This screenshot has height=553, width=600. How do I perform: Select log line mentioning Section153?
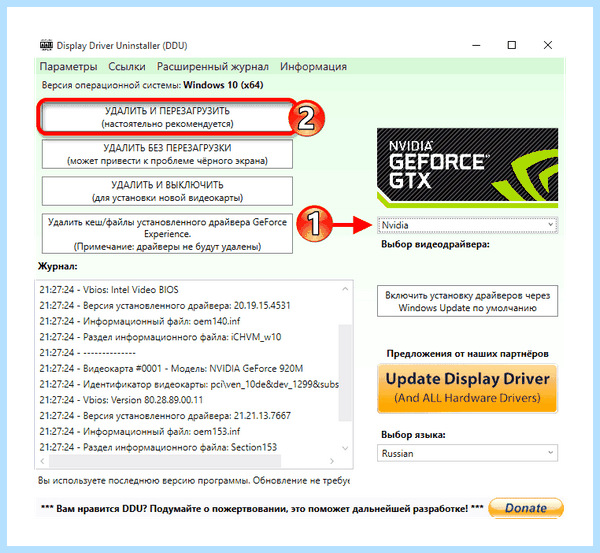coord(158,447)
